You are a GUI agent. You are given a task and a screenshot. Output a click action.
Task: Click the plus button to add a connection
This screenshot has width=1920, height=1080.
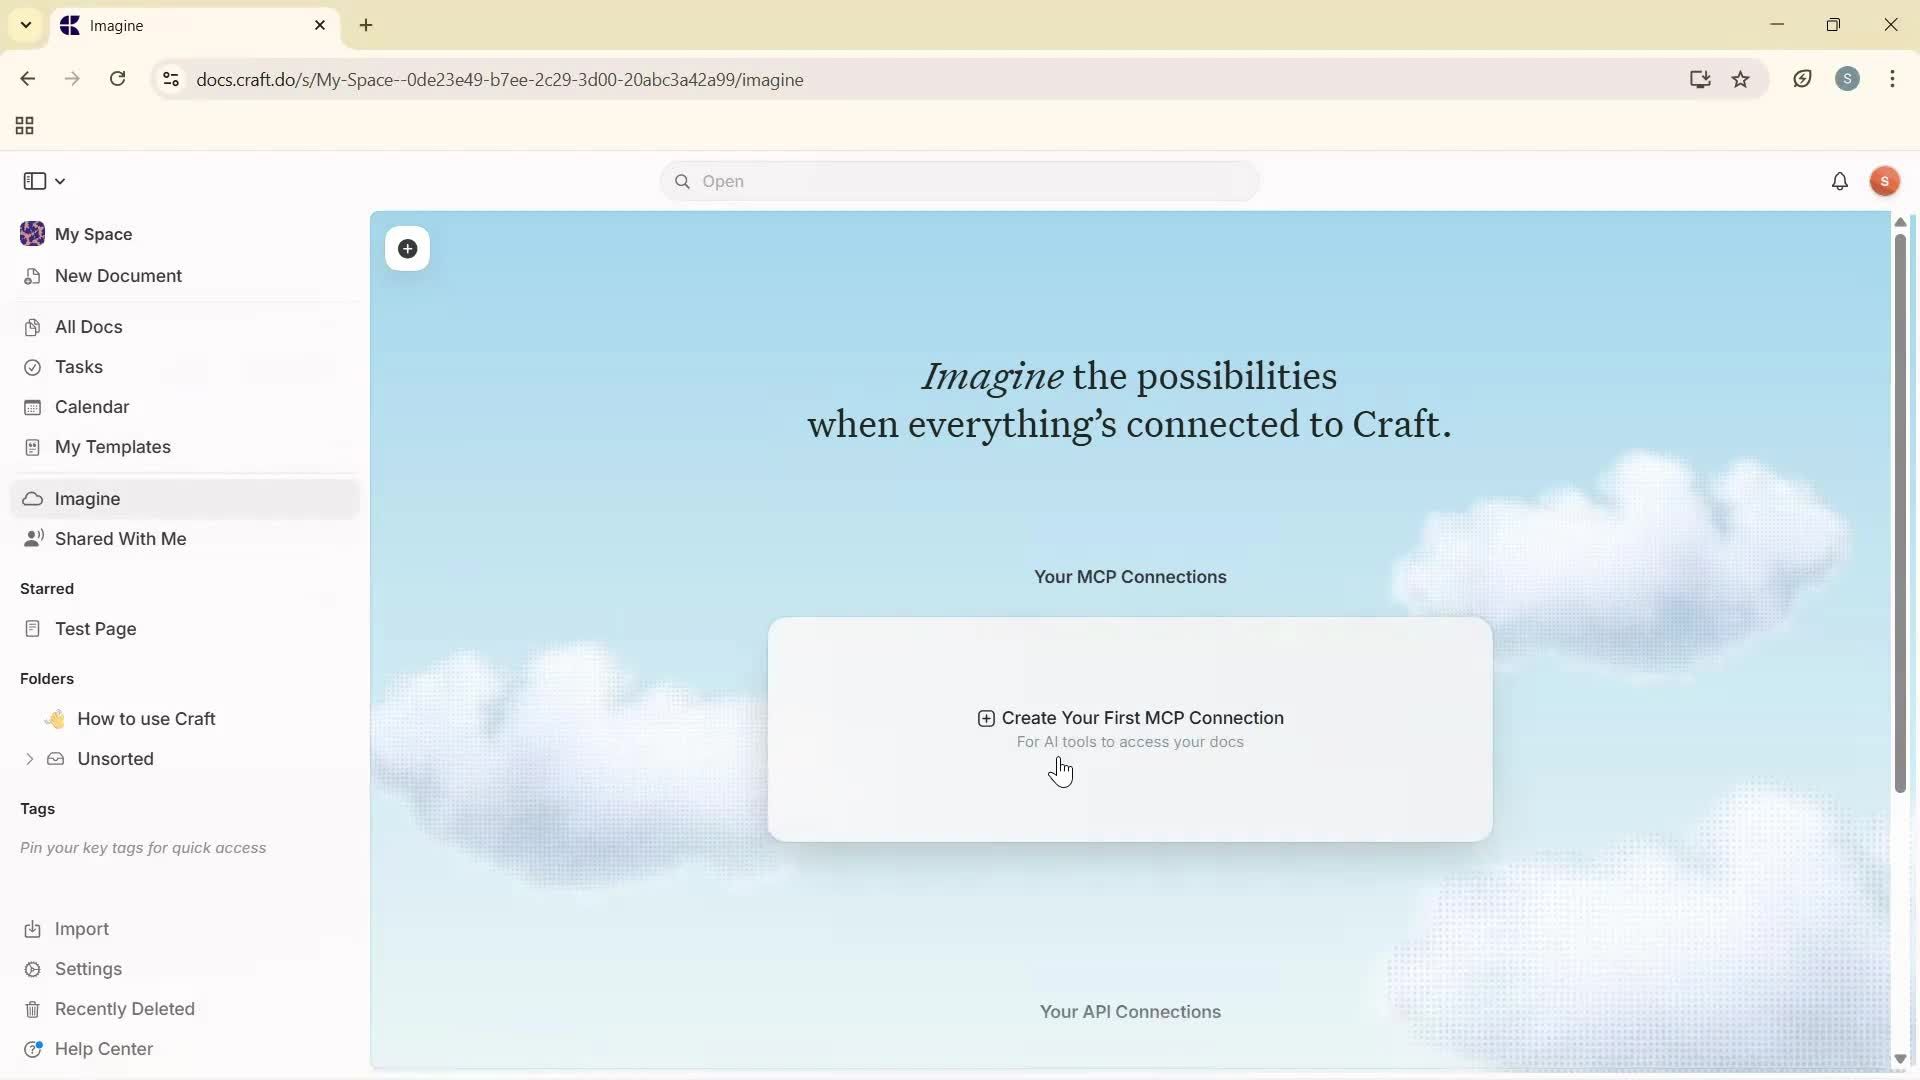407,249
